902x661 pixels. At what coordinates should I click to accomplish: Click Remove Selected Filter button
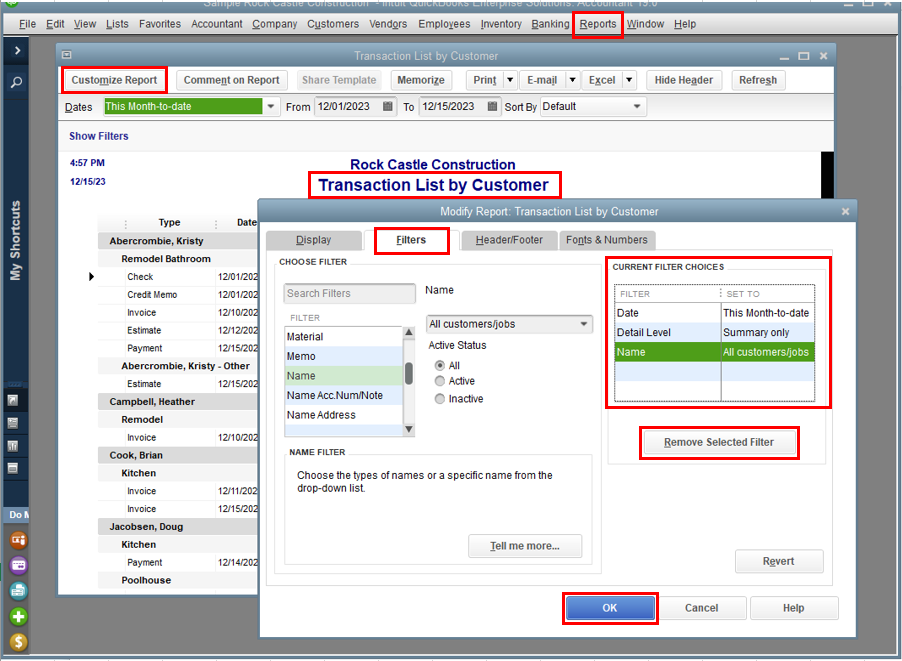pos(718,442)
